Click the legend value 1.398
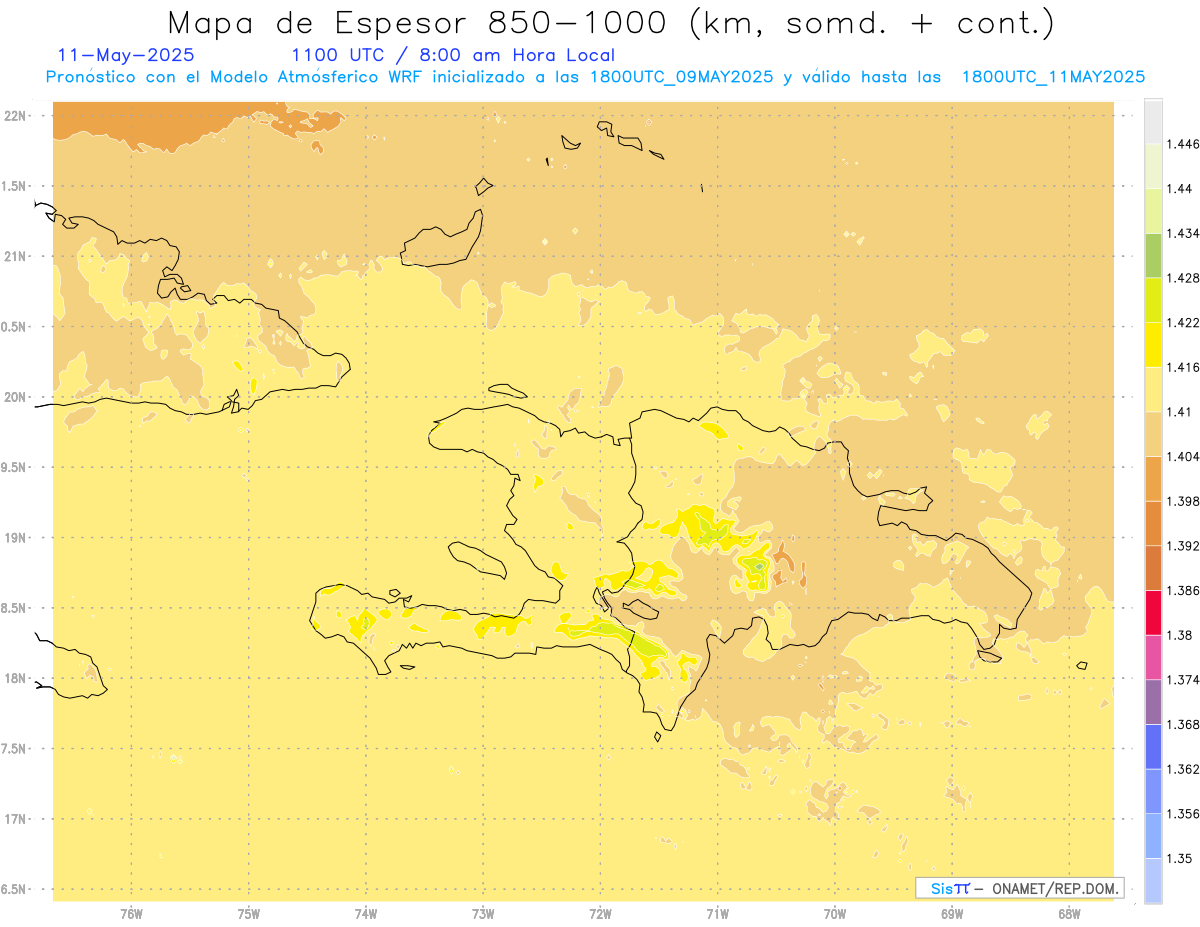The width and height of the screenshot is (1200, 927). (x=1183, y=501)
